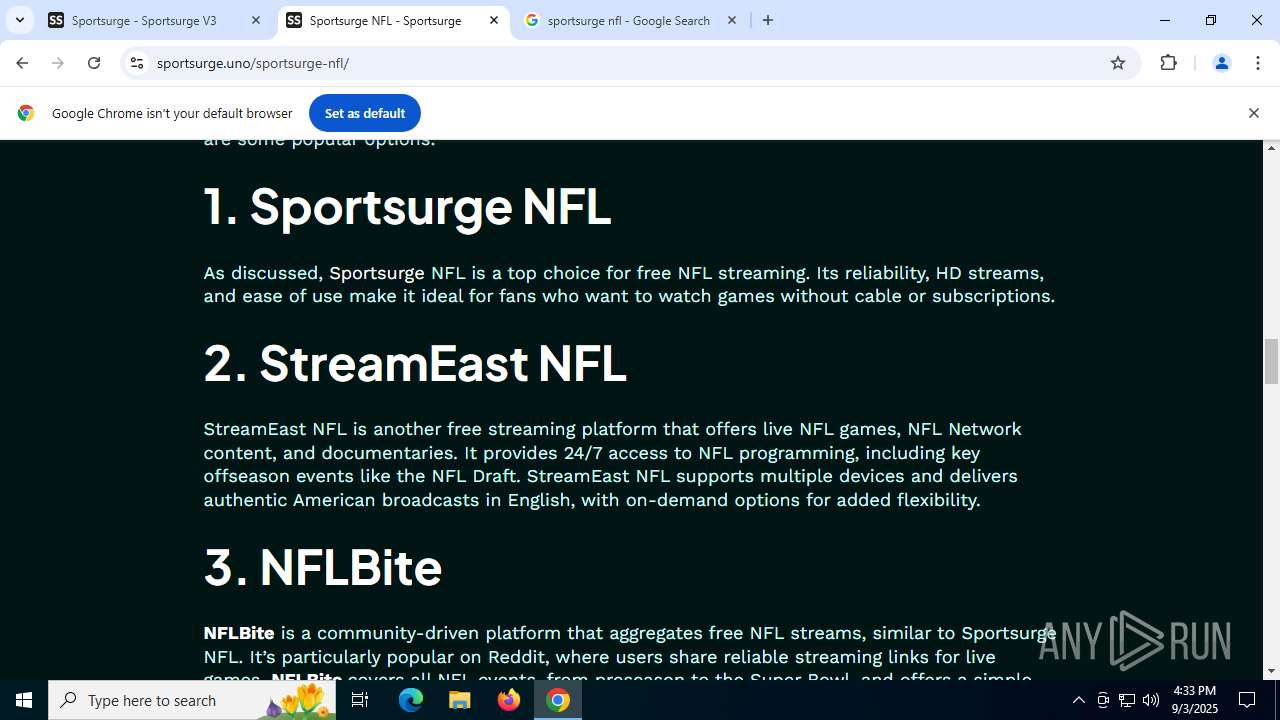Screen dimensions: 1280x720
Task: Bookmark this page with star icon
Action: coord(1118,63)
